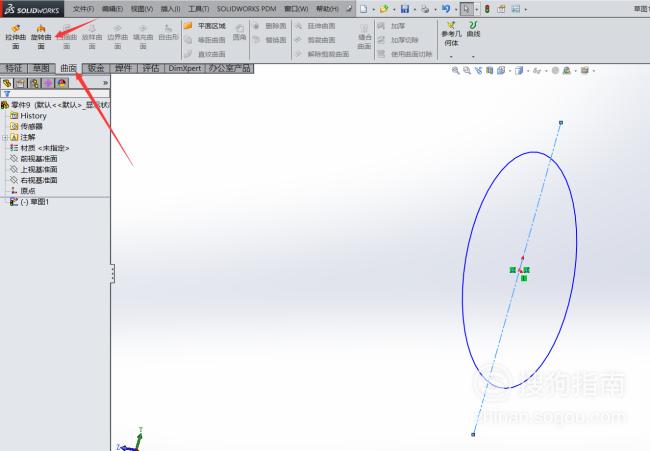The image size is (650, 451).
Task: Select the 解除剪裁曲面 (Untrim Surface) tool
Action: tap(322, 54)
